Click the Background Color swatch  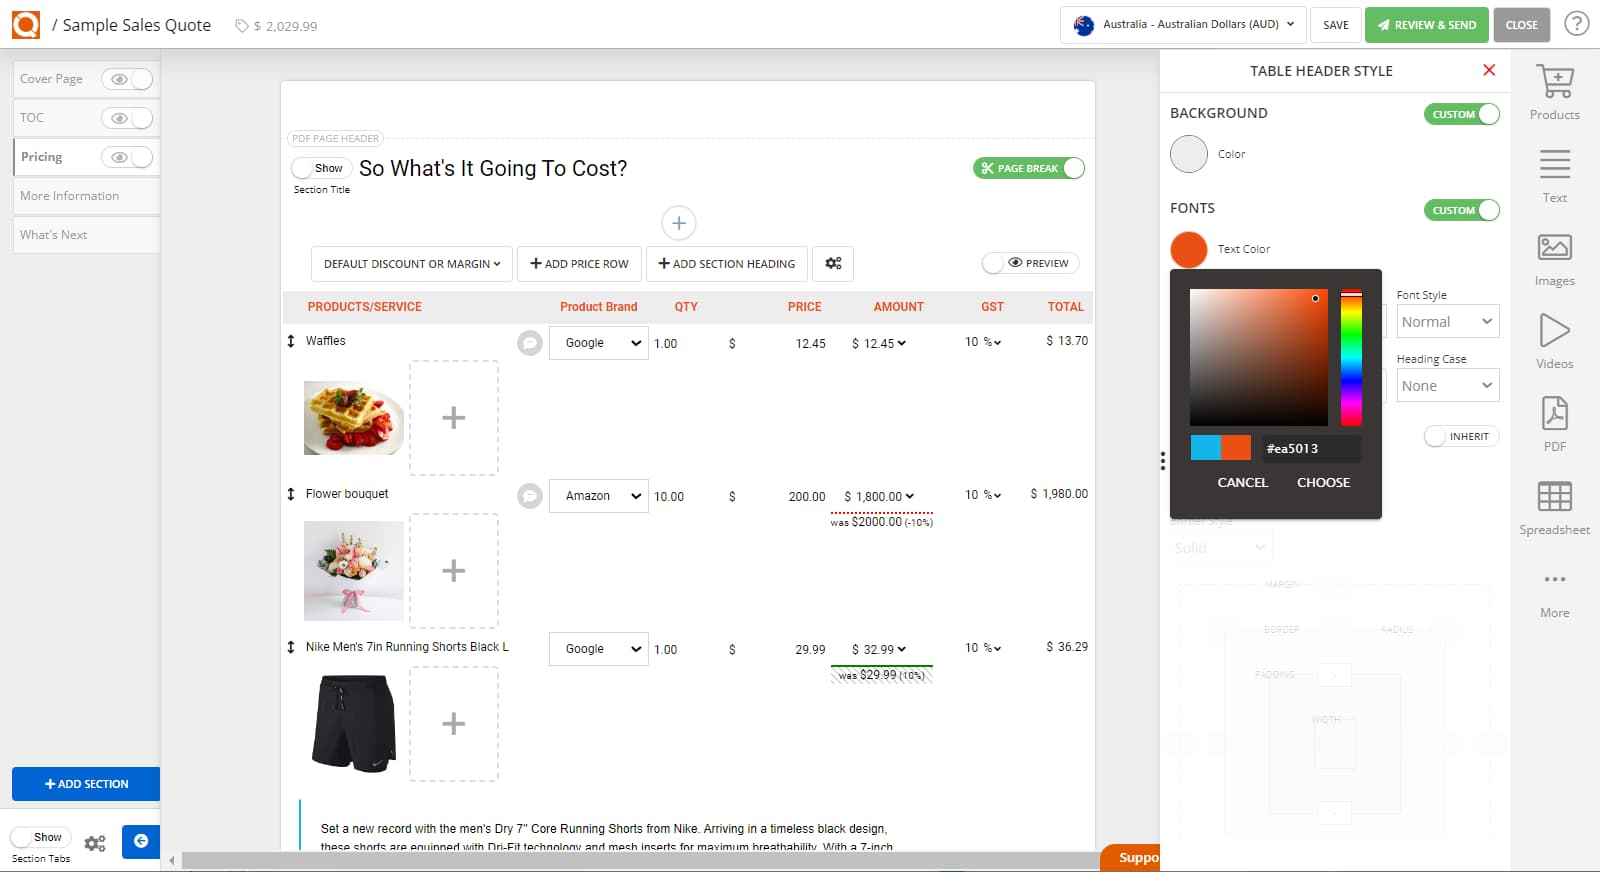[1189, 154]
